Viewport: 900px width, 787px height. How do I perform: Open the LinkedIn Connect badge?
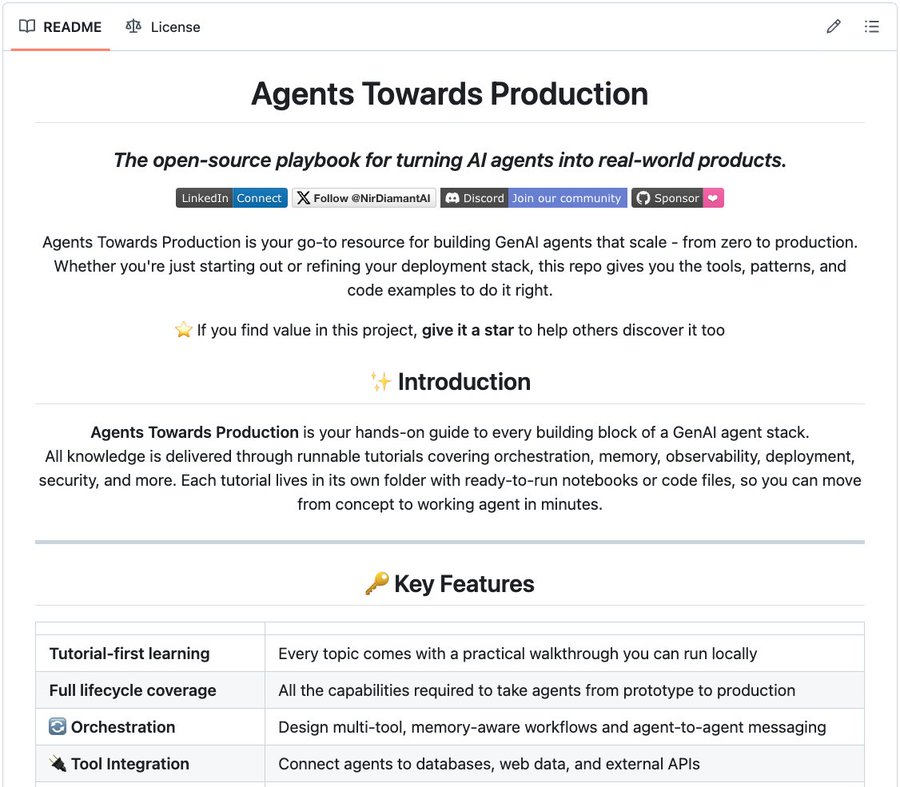[x=231, y=198]
